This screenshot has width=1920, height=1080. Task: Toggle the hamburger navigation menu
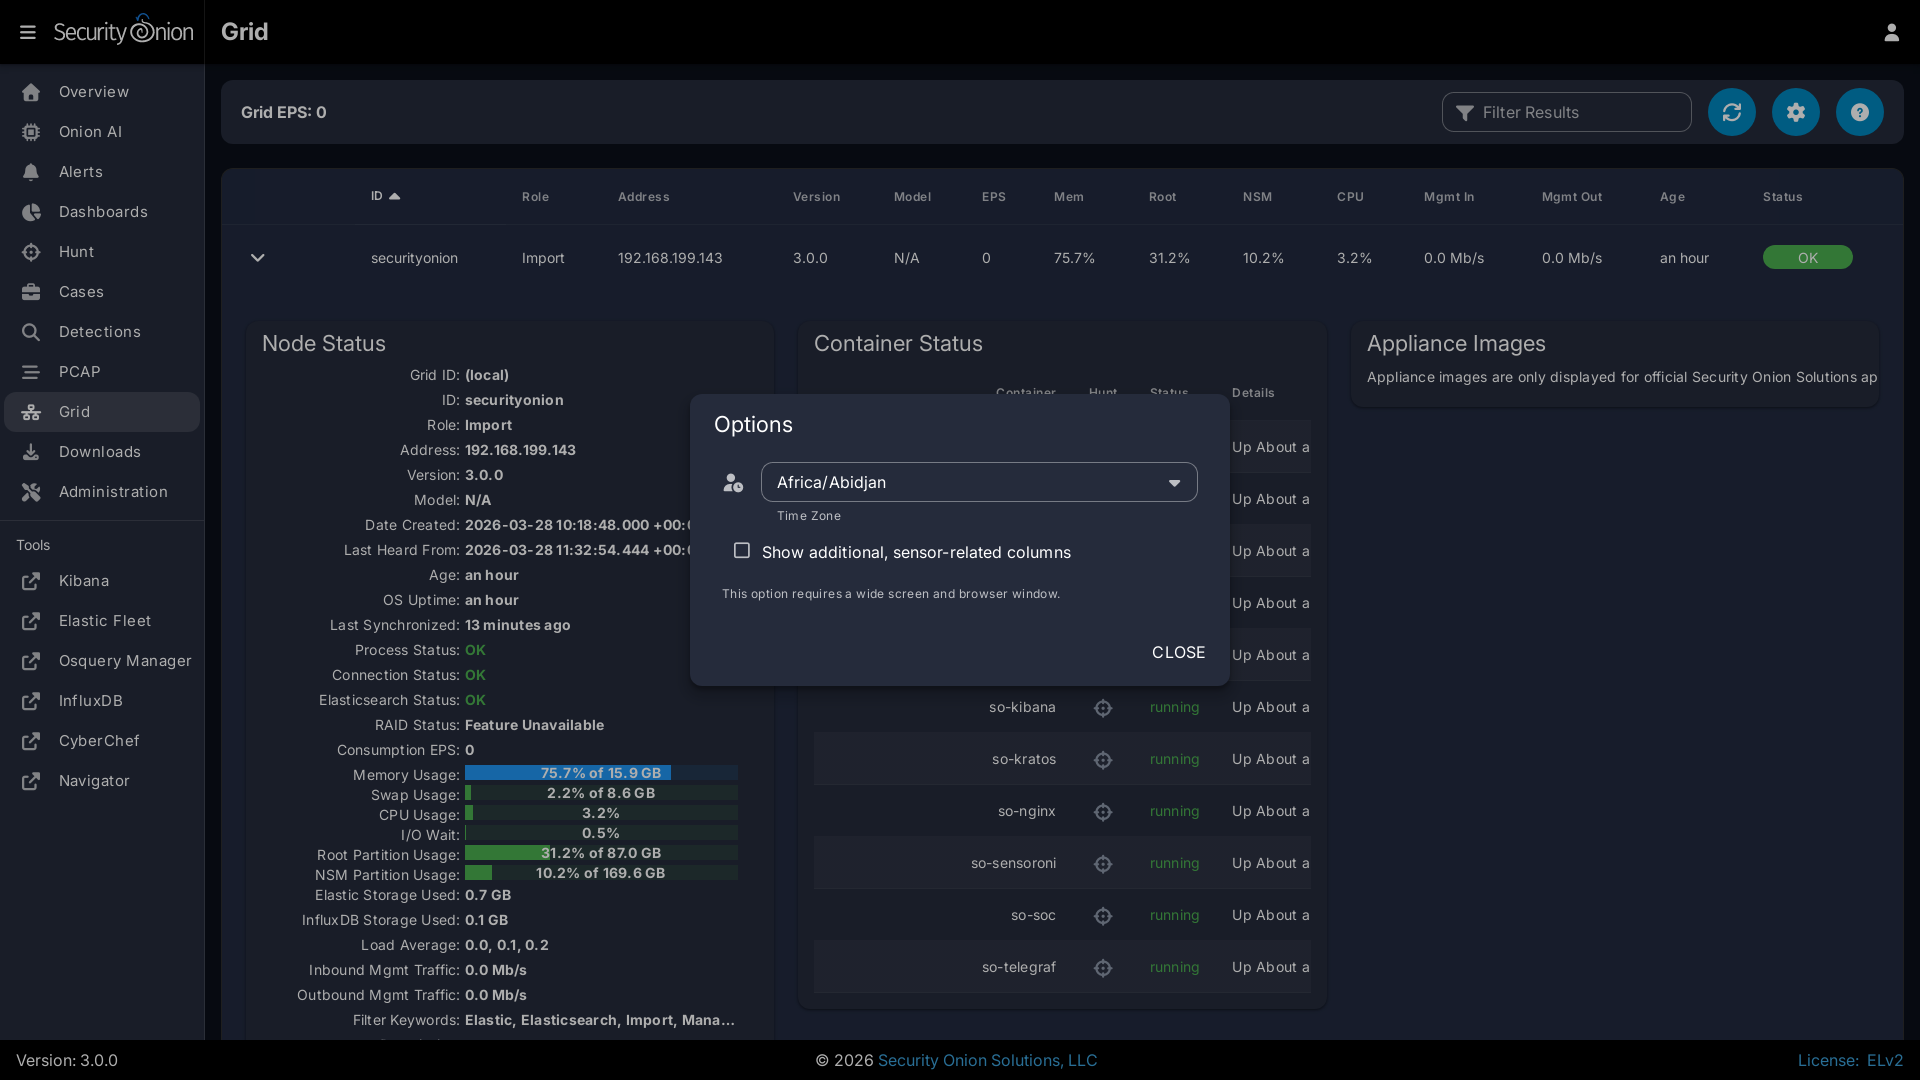coord(28,32)
